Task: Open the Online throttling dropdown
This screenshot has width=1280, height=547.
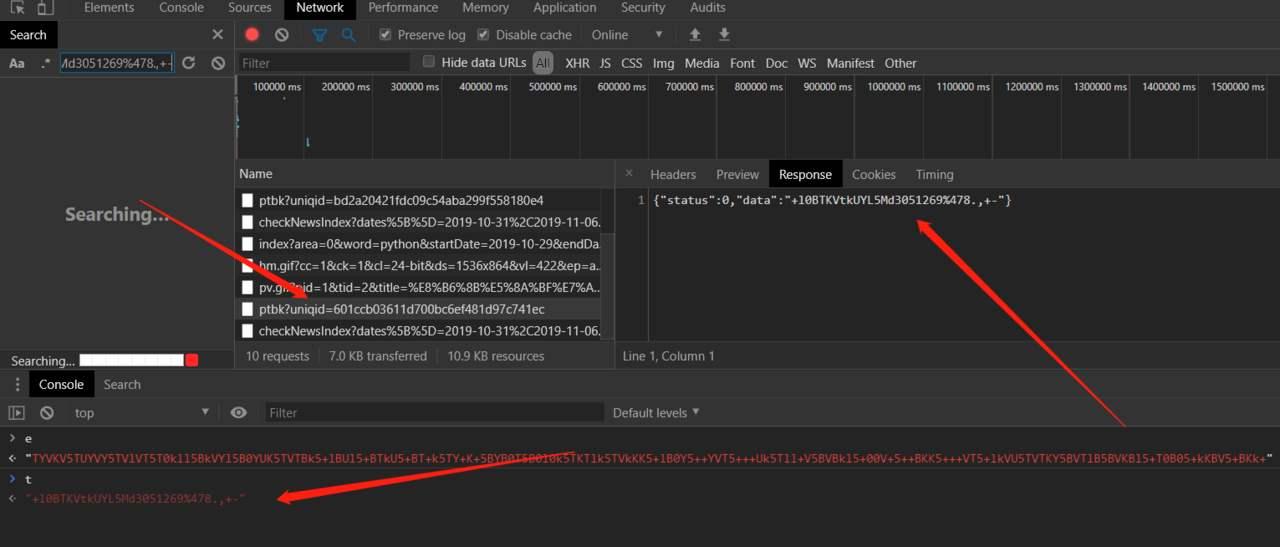Action: 627,34
